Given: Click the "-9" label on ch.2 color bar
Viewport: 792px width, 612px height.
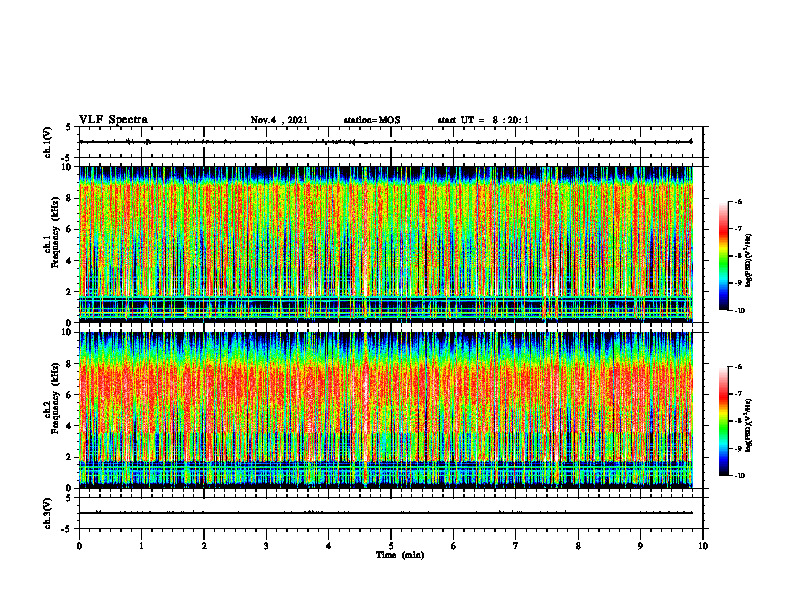Looking at the screenshot, I should click(x=738, y=448).
